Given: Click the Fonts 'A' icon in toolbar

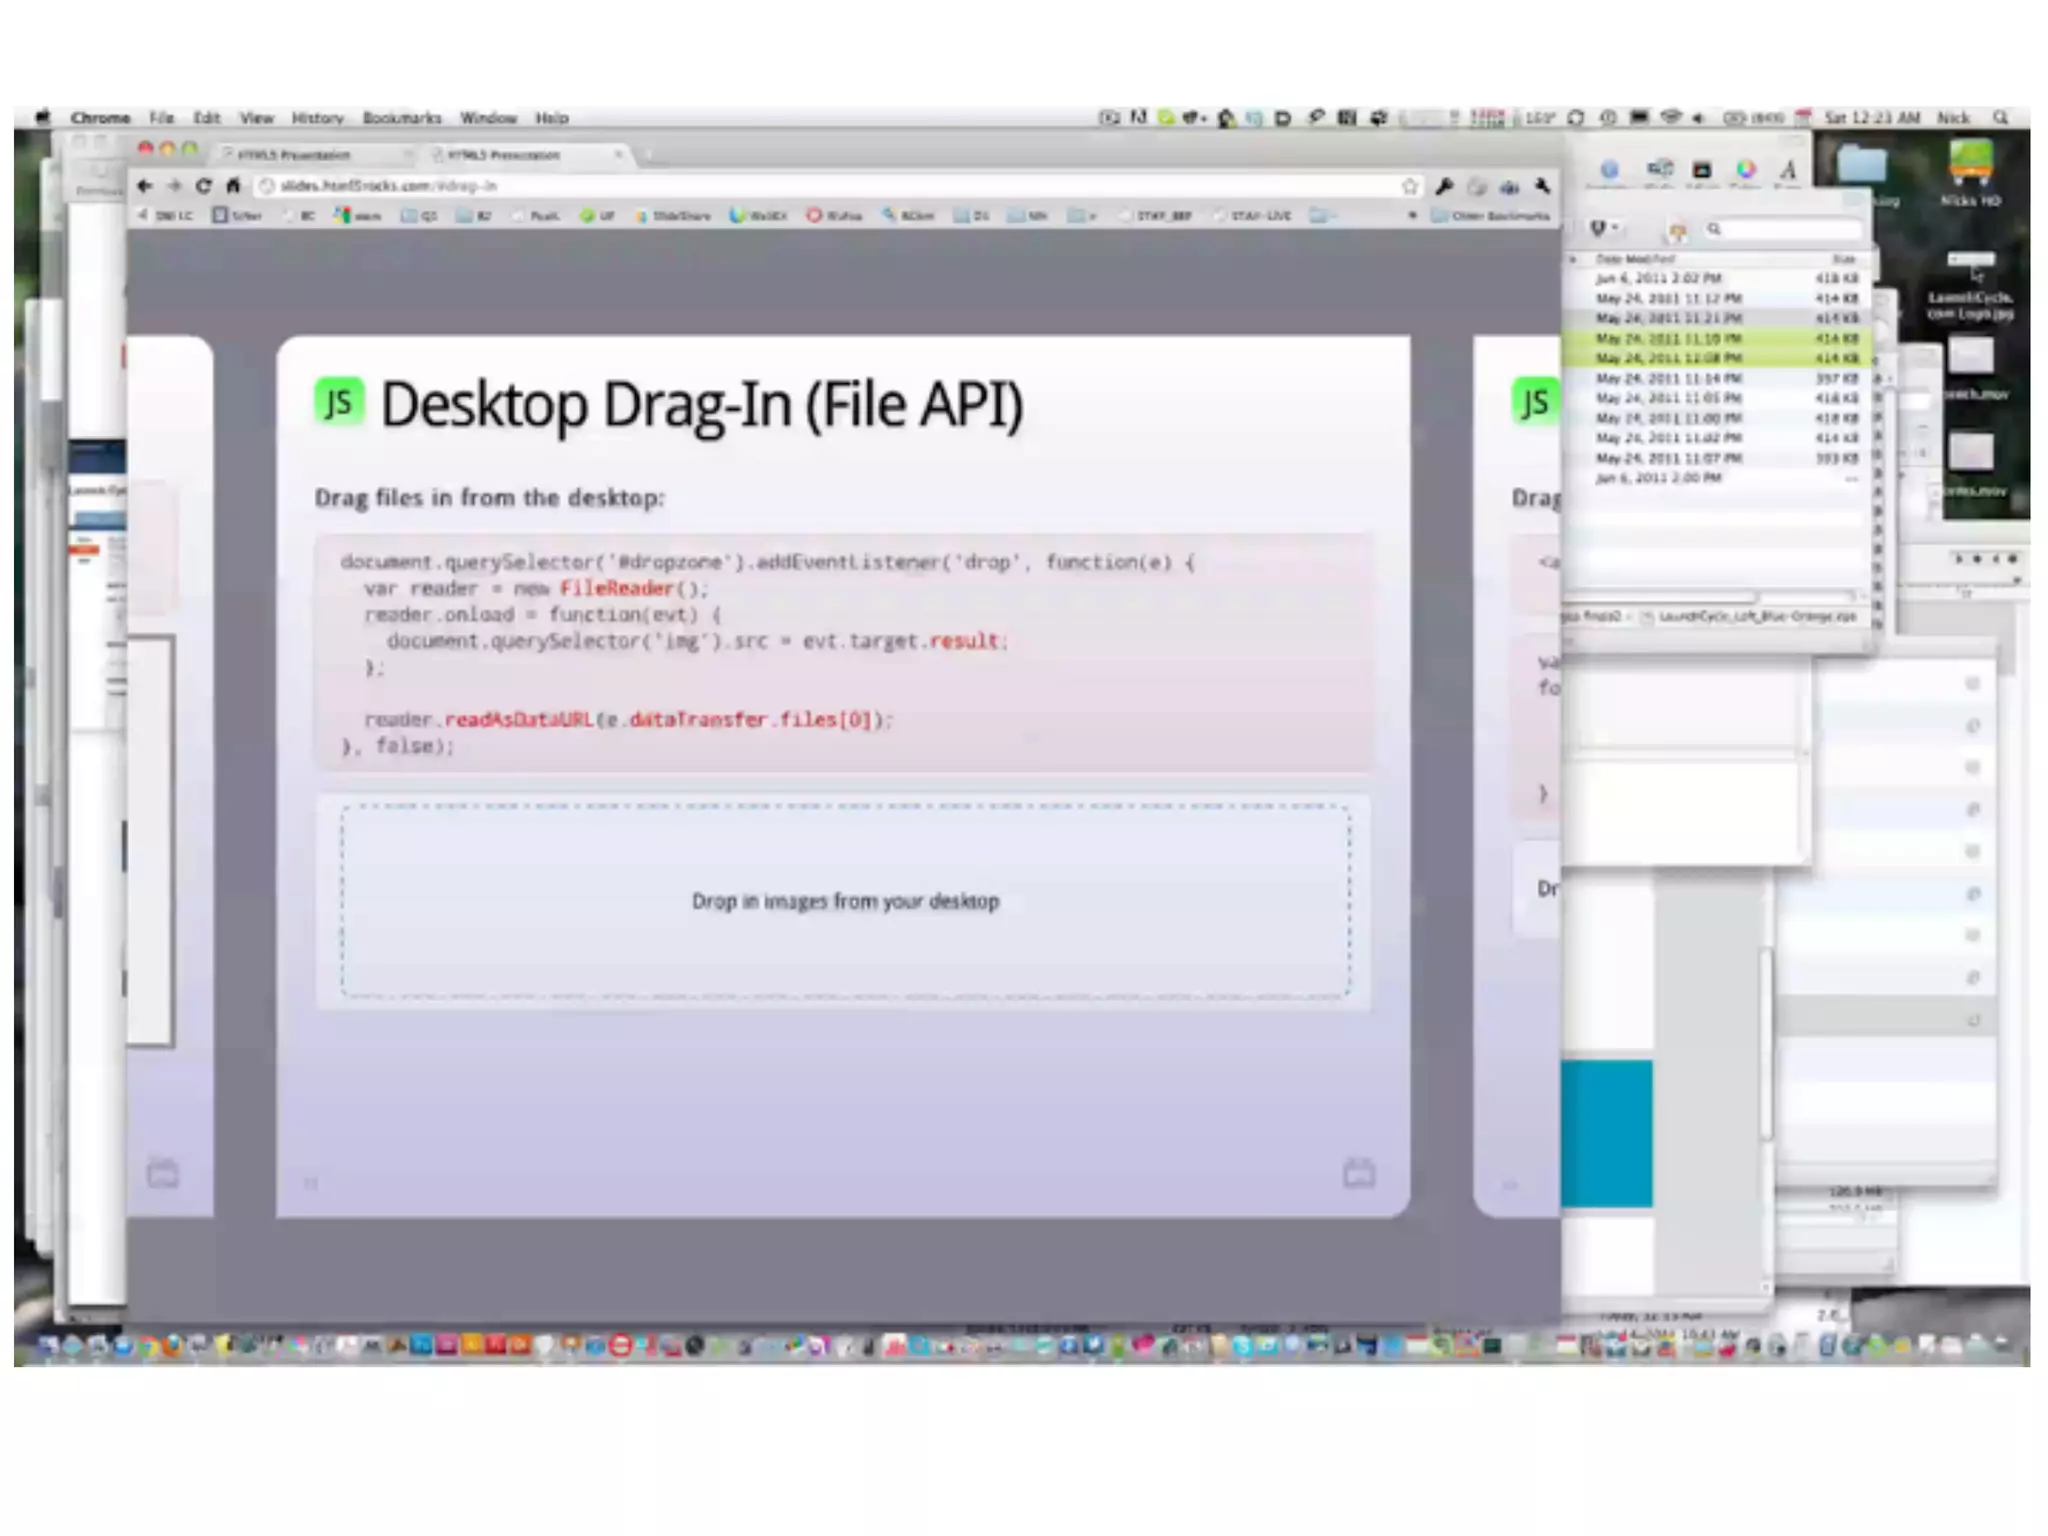Looking at the screenshot, I should coord(1788,170).
